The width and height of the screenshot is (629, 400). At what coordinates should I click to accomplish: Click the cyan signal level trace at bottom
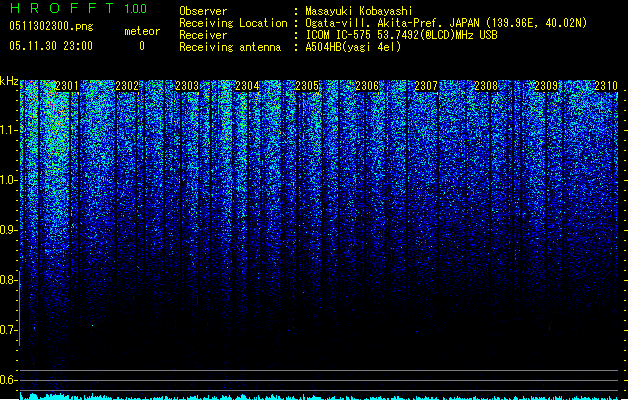(x=319, y=397)
